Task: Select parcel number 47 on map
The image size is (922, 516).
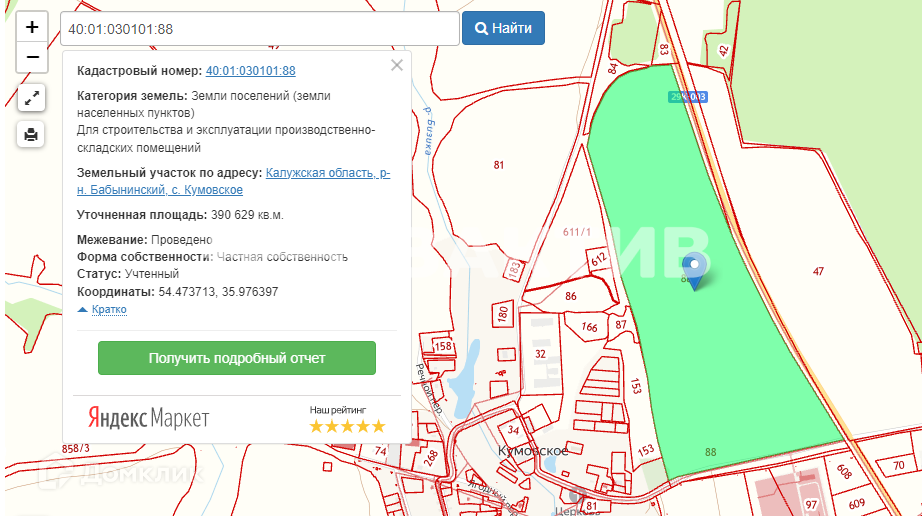Action: coord(818,272)
